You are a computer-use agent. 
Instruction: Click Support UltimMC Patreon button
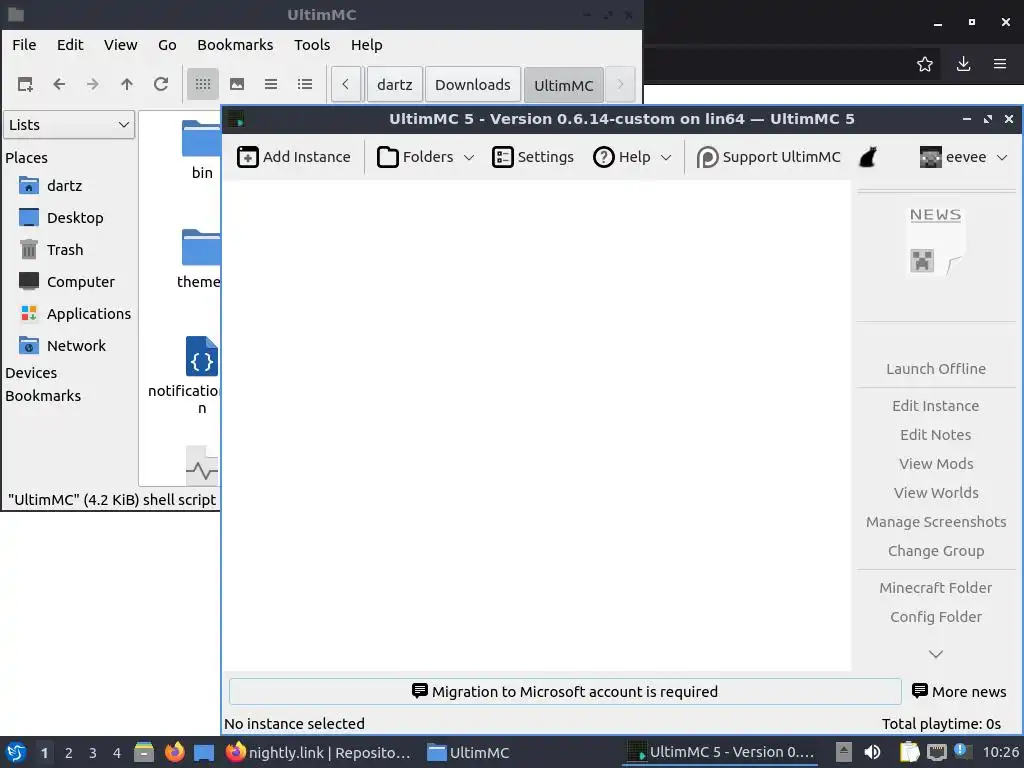pyautogui.click(x=769, y=157)
